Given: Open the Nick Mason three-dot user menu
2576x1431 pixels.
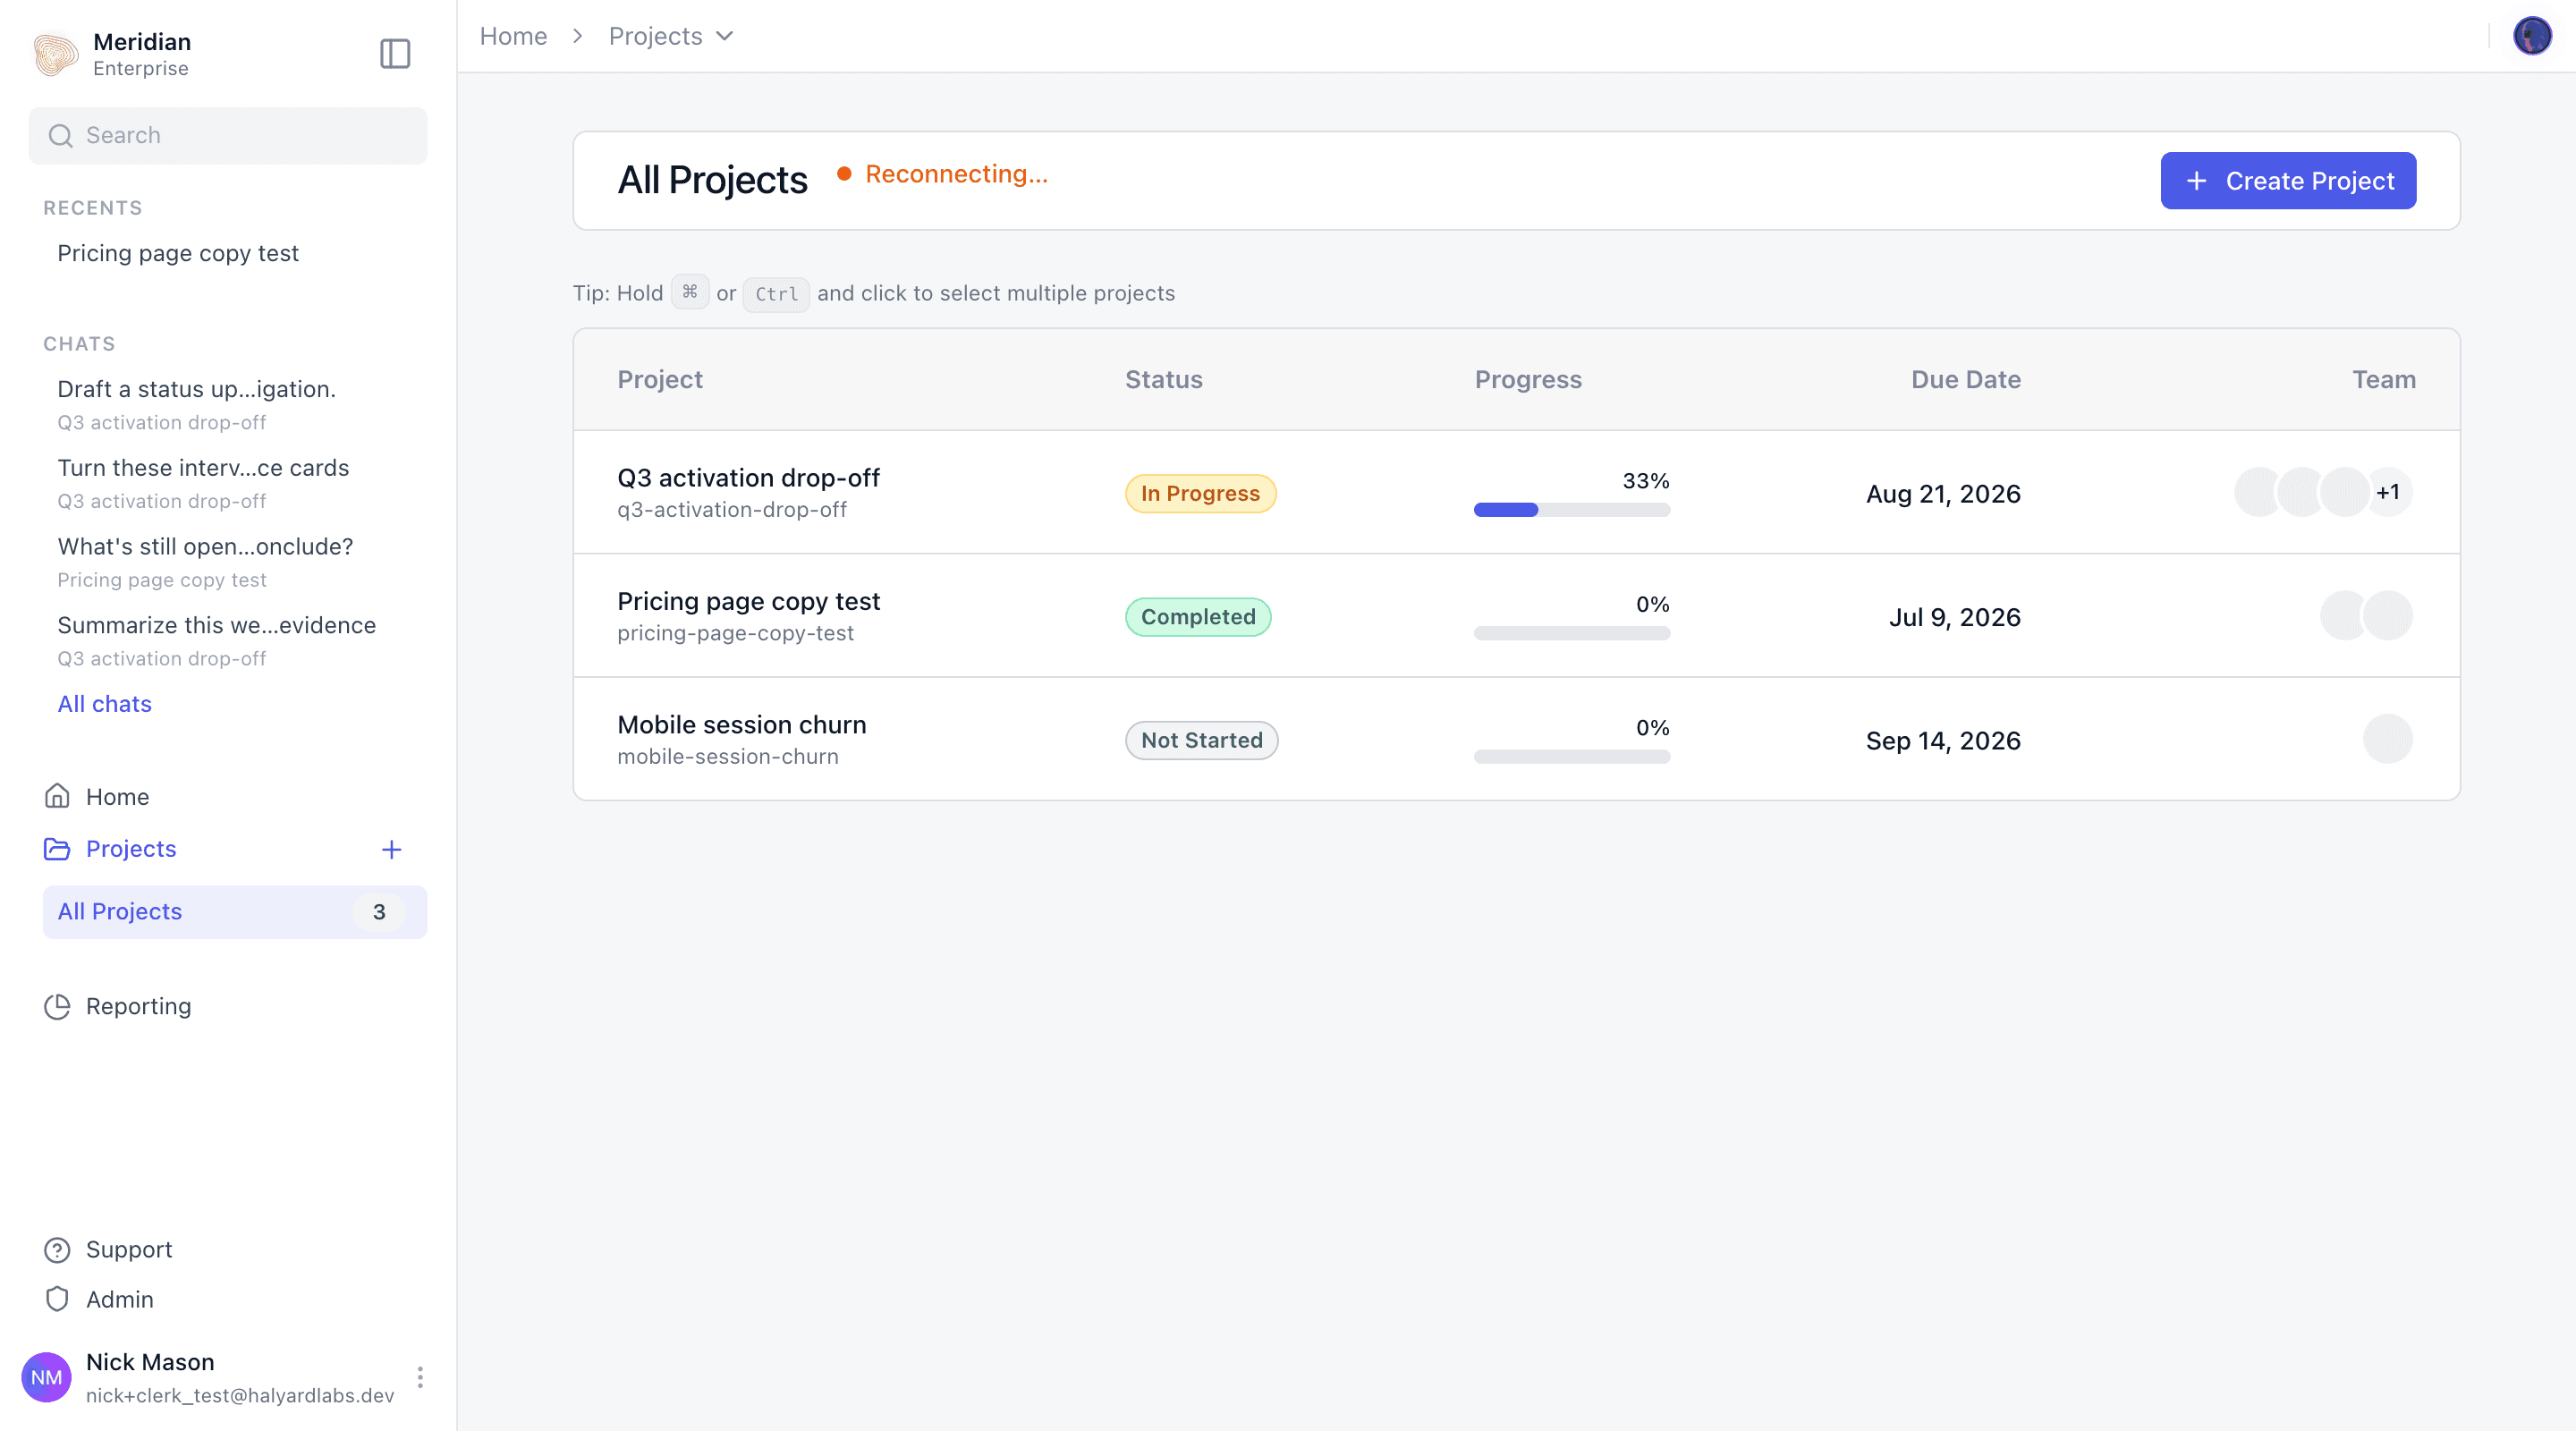Looking at the screenshot, I should pos(420,1377).
